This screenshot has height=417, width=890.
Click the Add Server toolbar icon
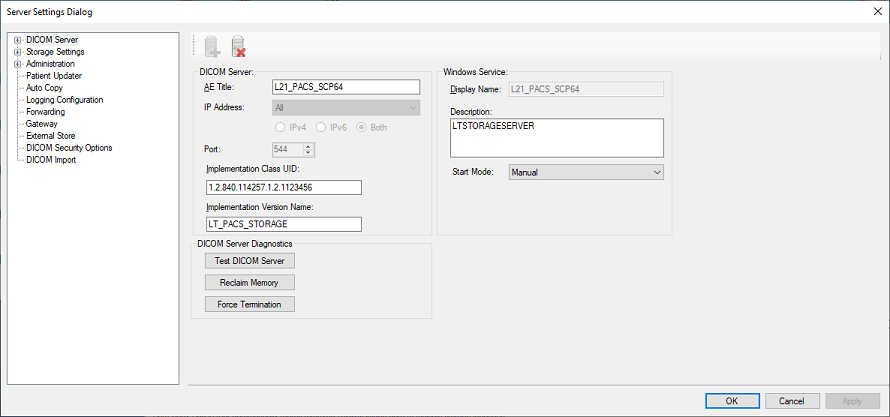pos(212,46)
